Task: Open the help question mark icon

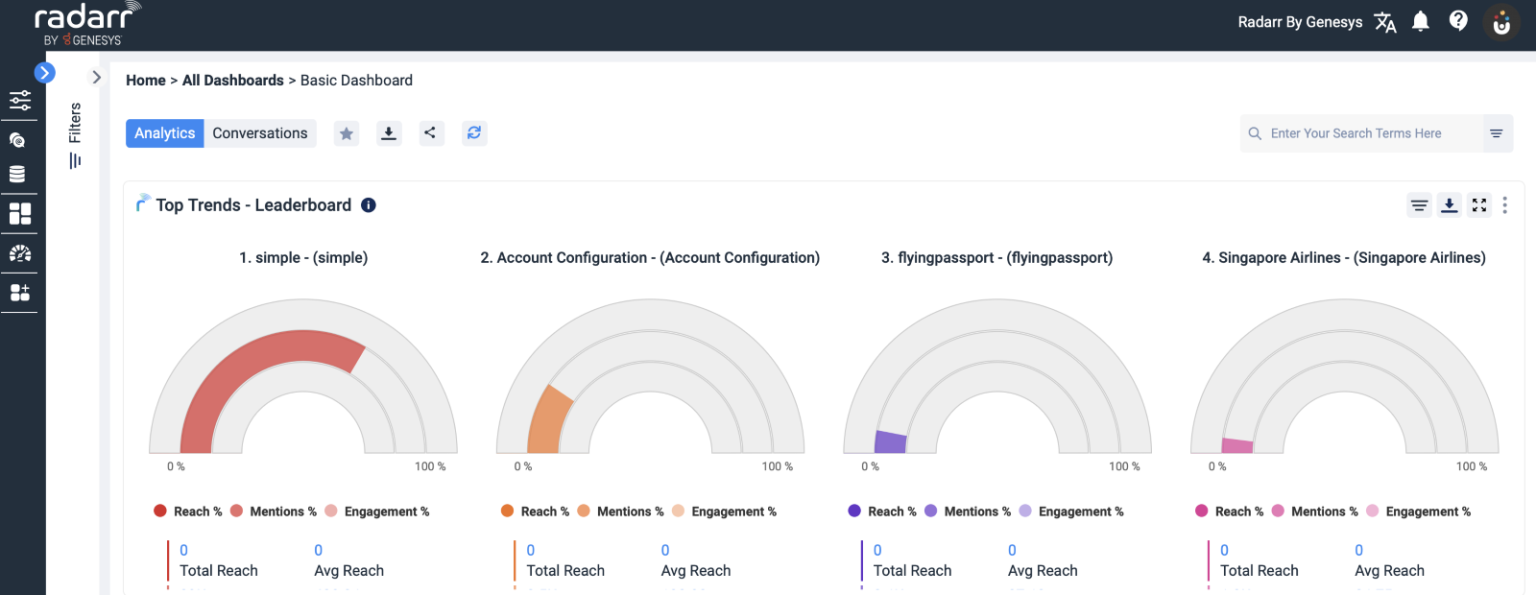Action: click(1458, 20)
